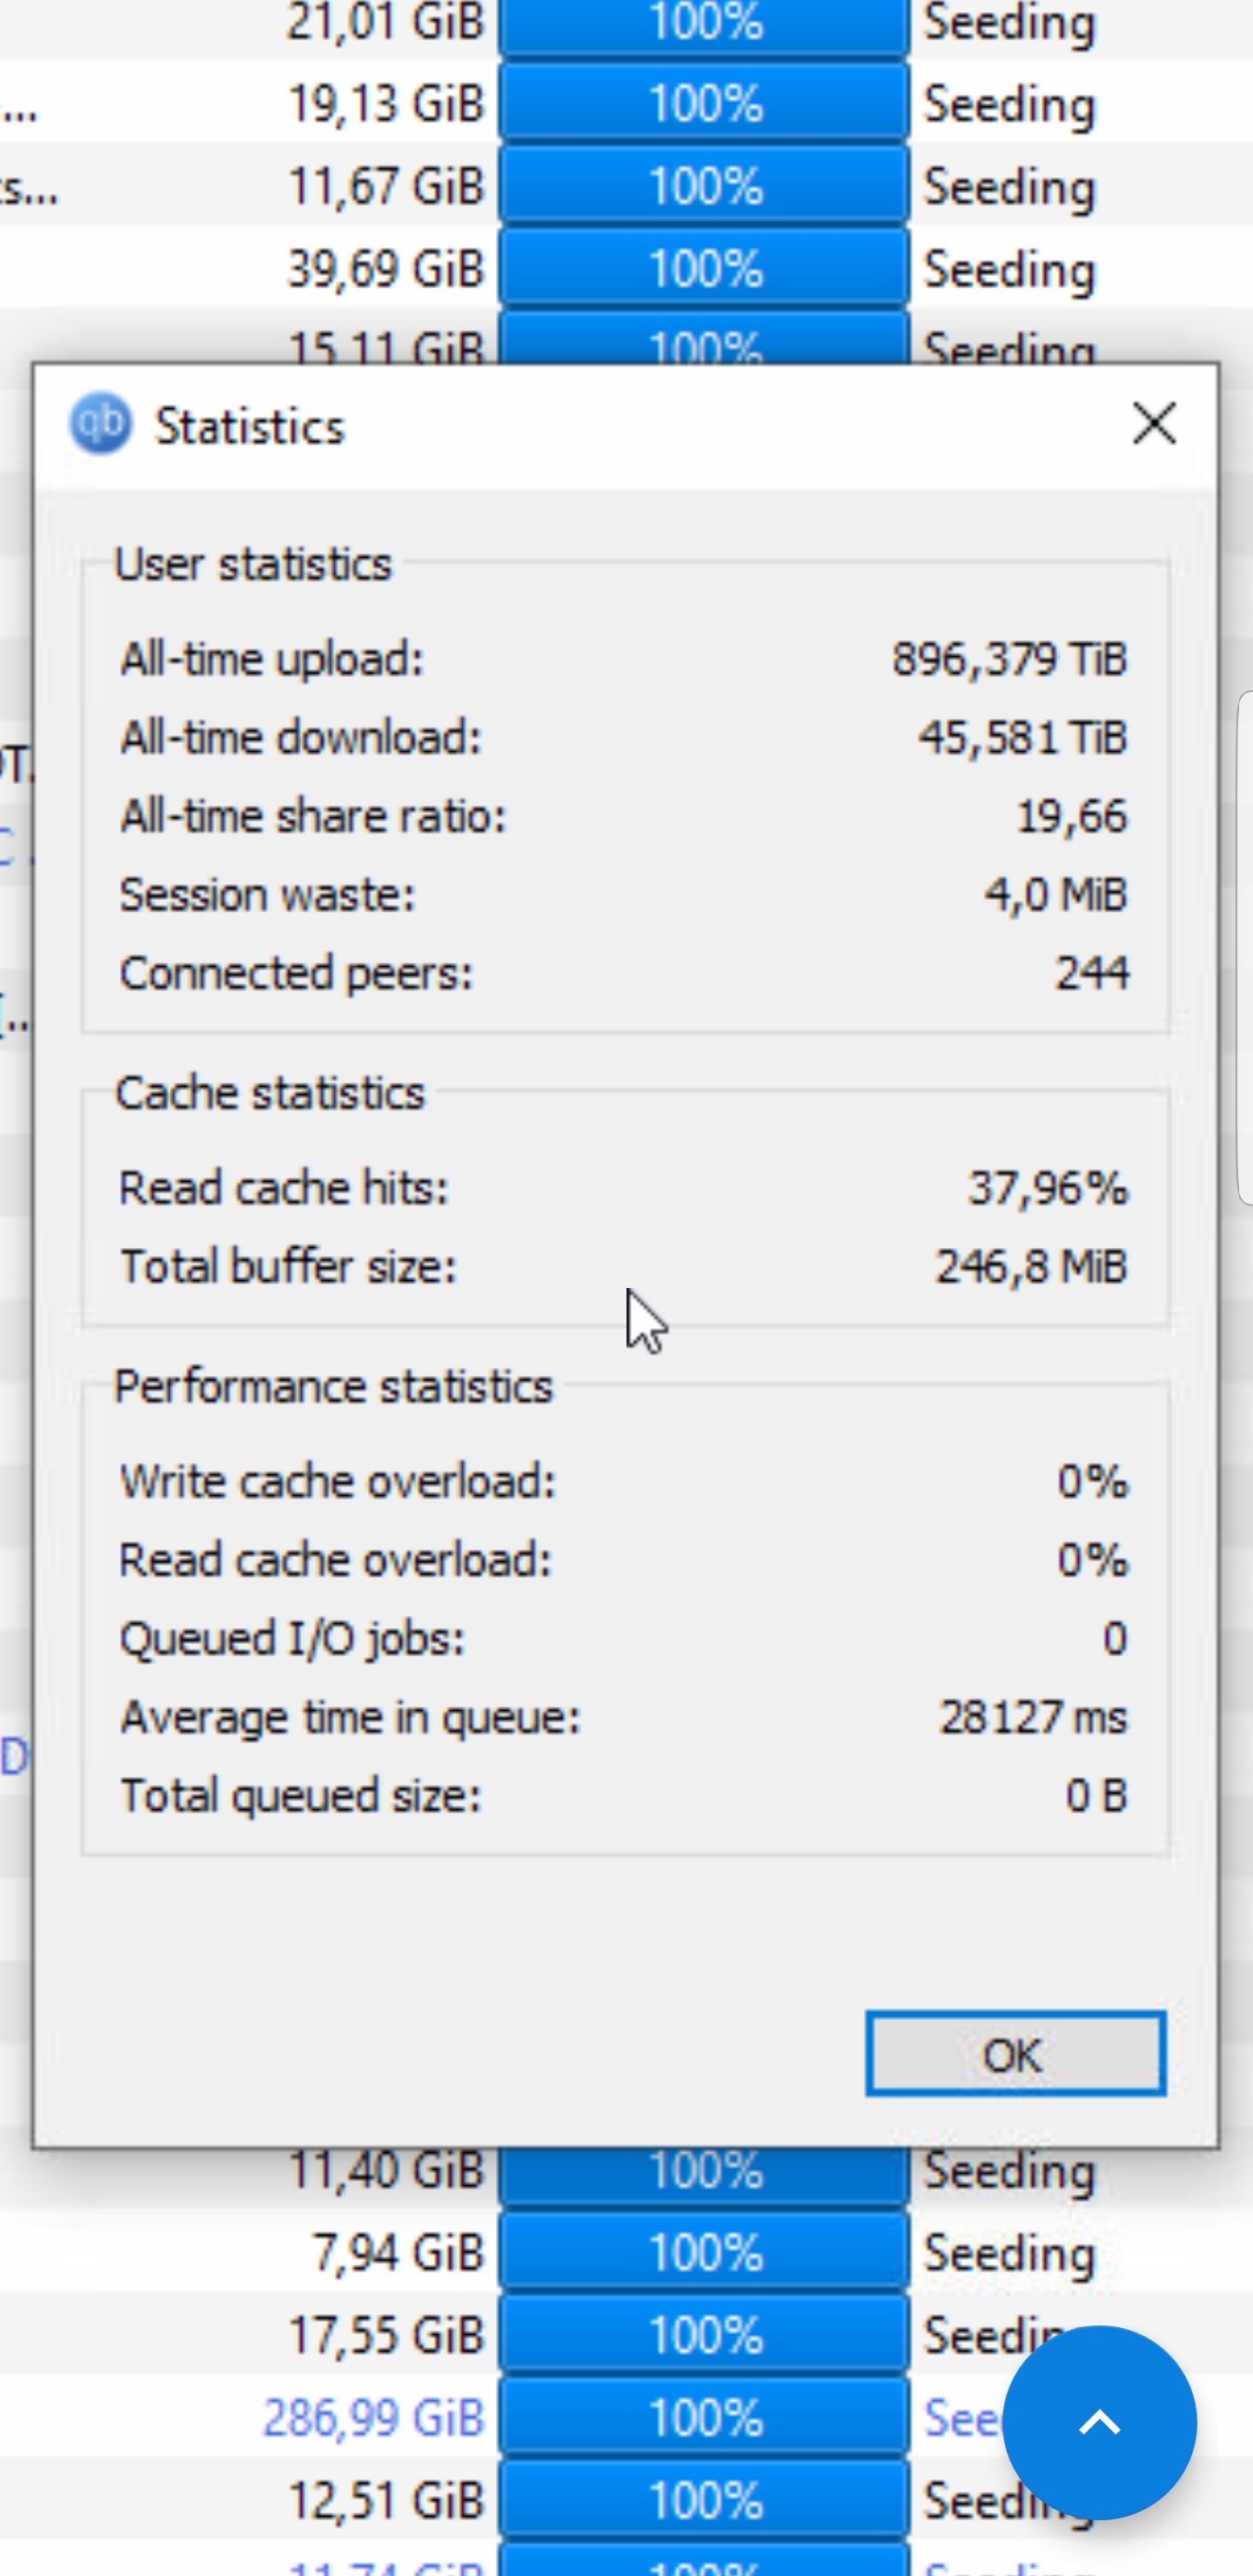Click the 12,51 GiB torrent progress bar
Viewport: 1253px width, 2576px height.
pyautogui.click(x=704, y=2501)
